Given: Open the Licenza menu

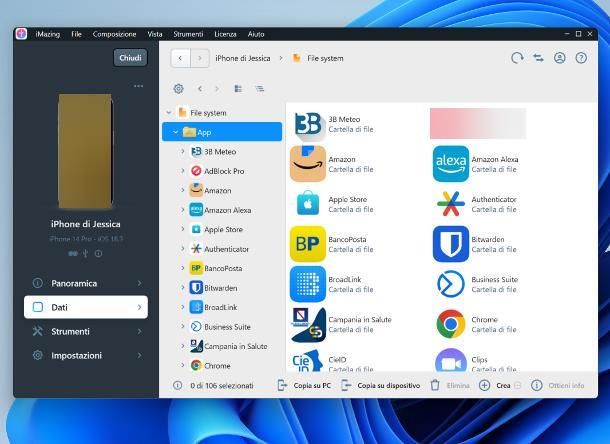Looking at the screenshot, I should [225, 34].
